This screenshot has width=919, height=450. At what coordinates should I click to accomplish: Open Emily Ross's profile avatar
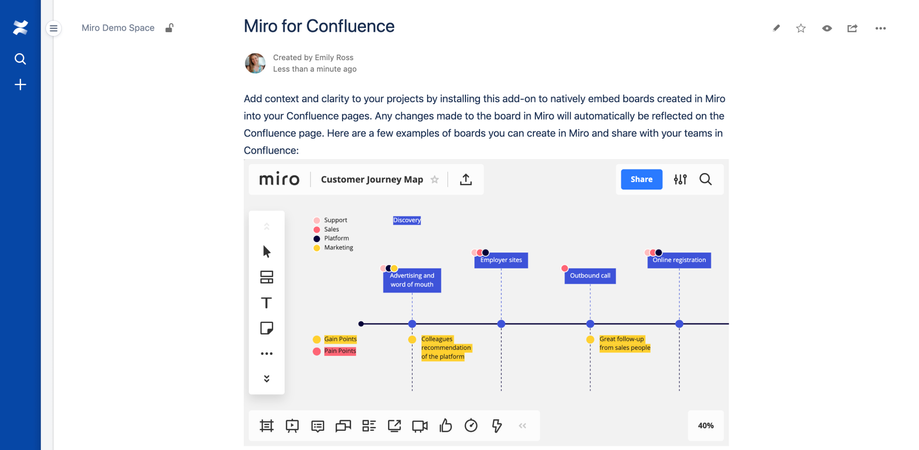click(x=255, y=63)
